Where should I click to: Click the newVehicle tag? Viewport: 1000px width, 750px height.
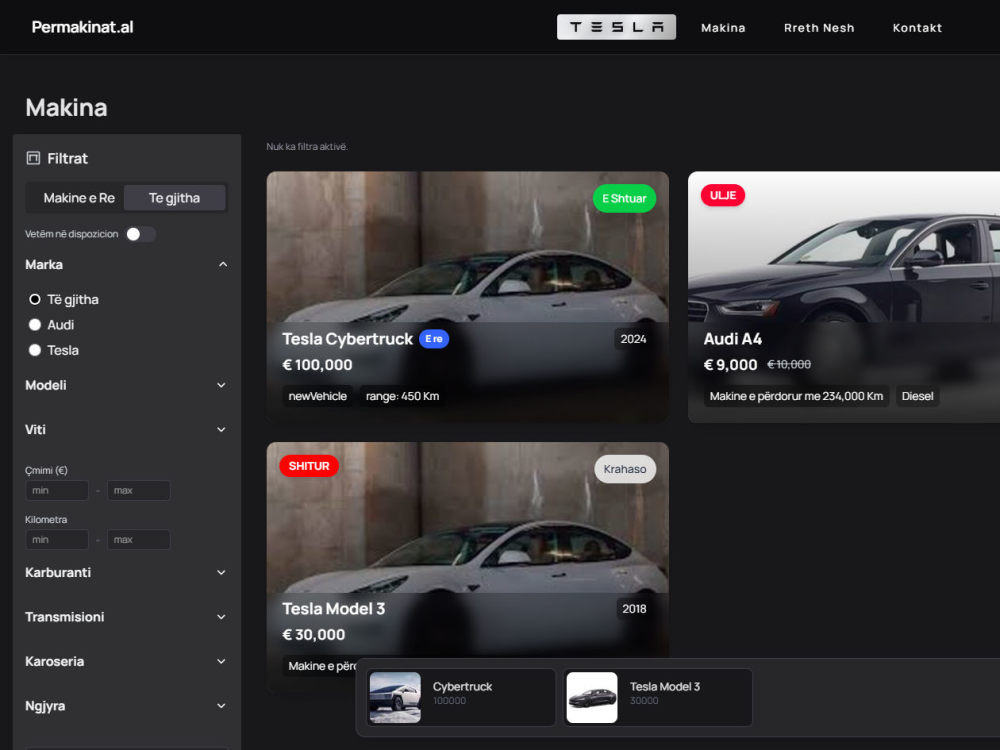[318, 396]
